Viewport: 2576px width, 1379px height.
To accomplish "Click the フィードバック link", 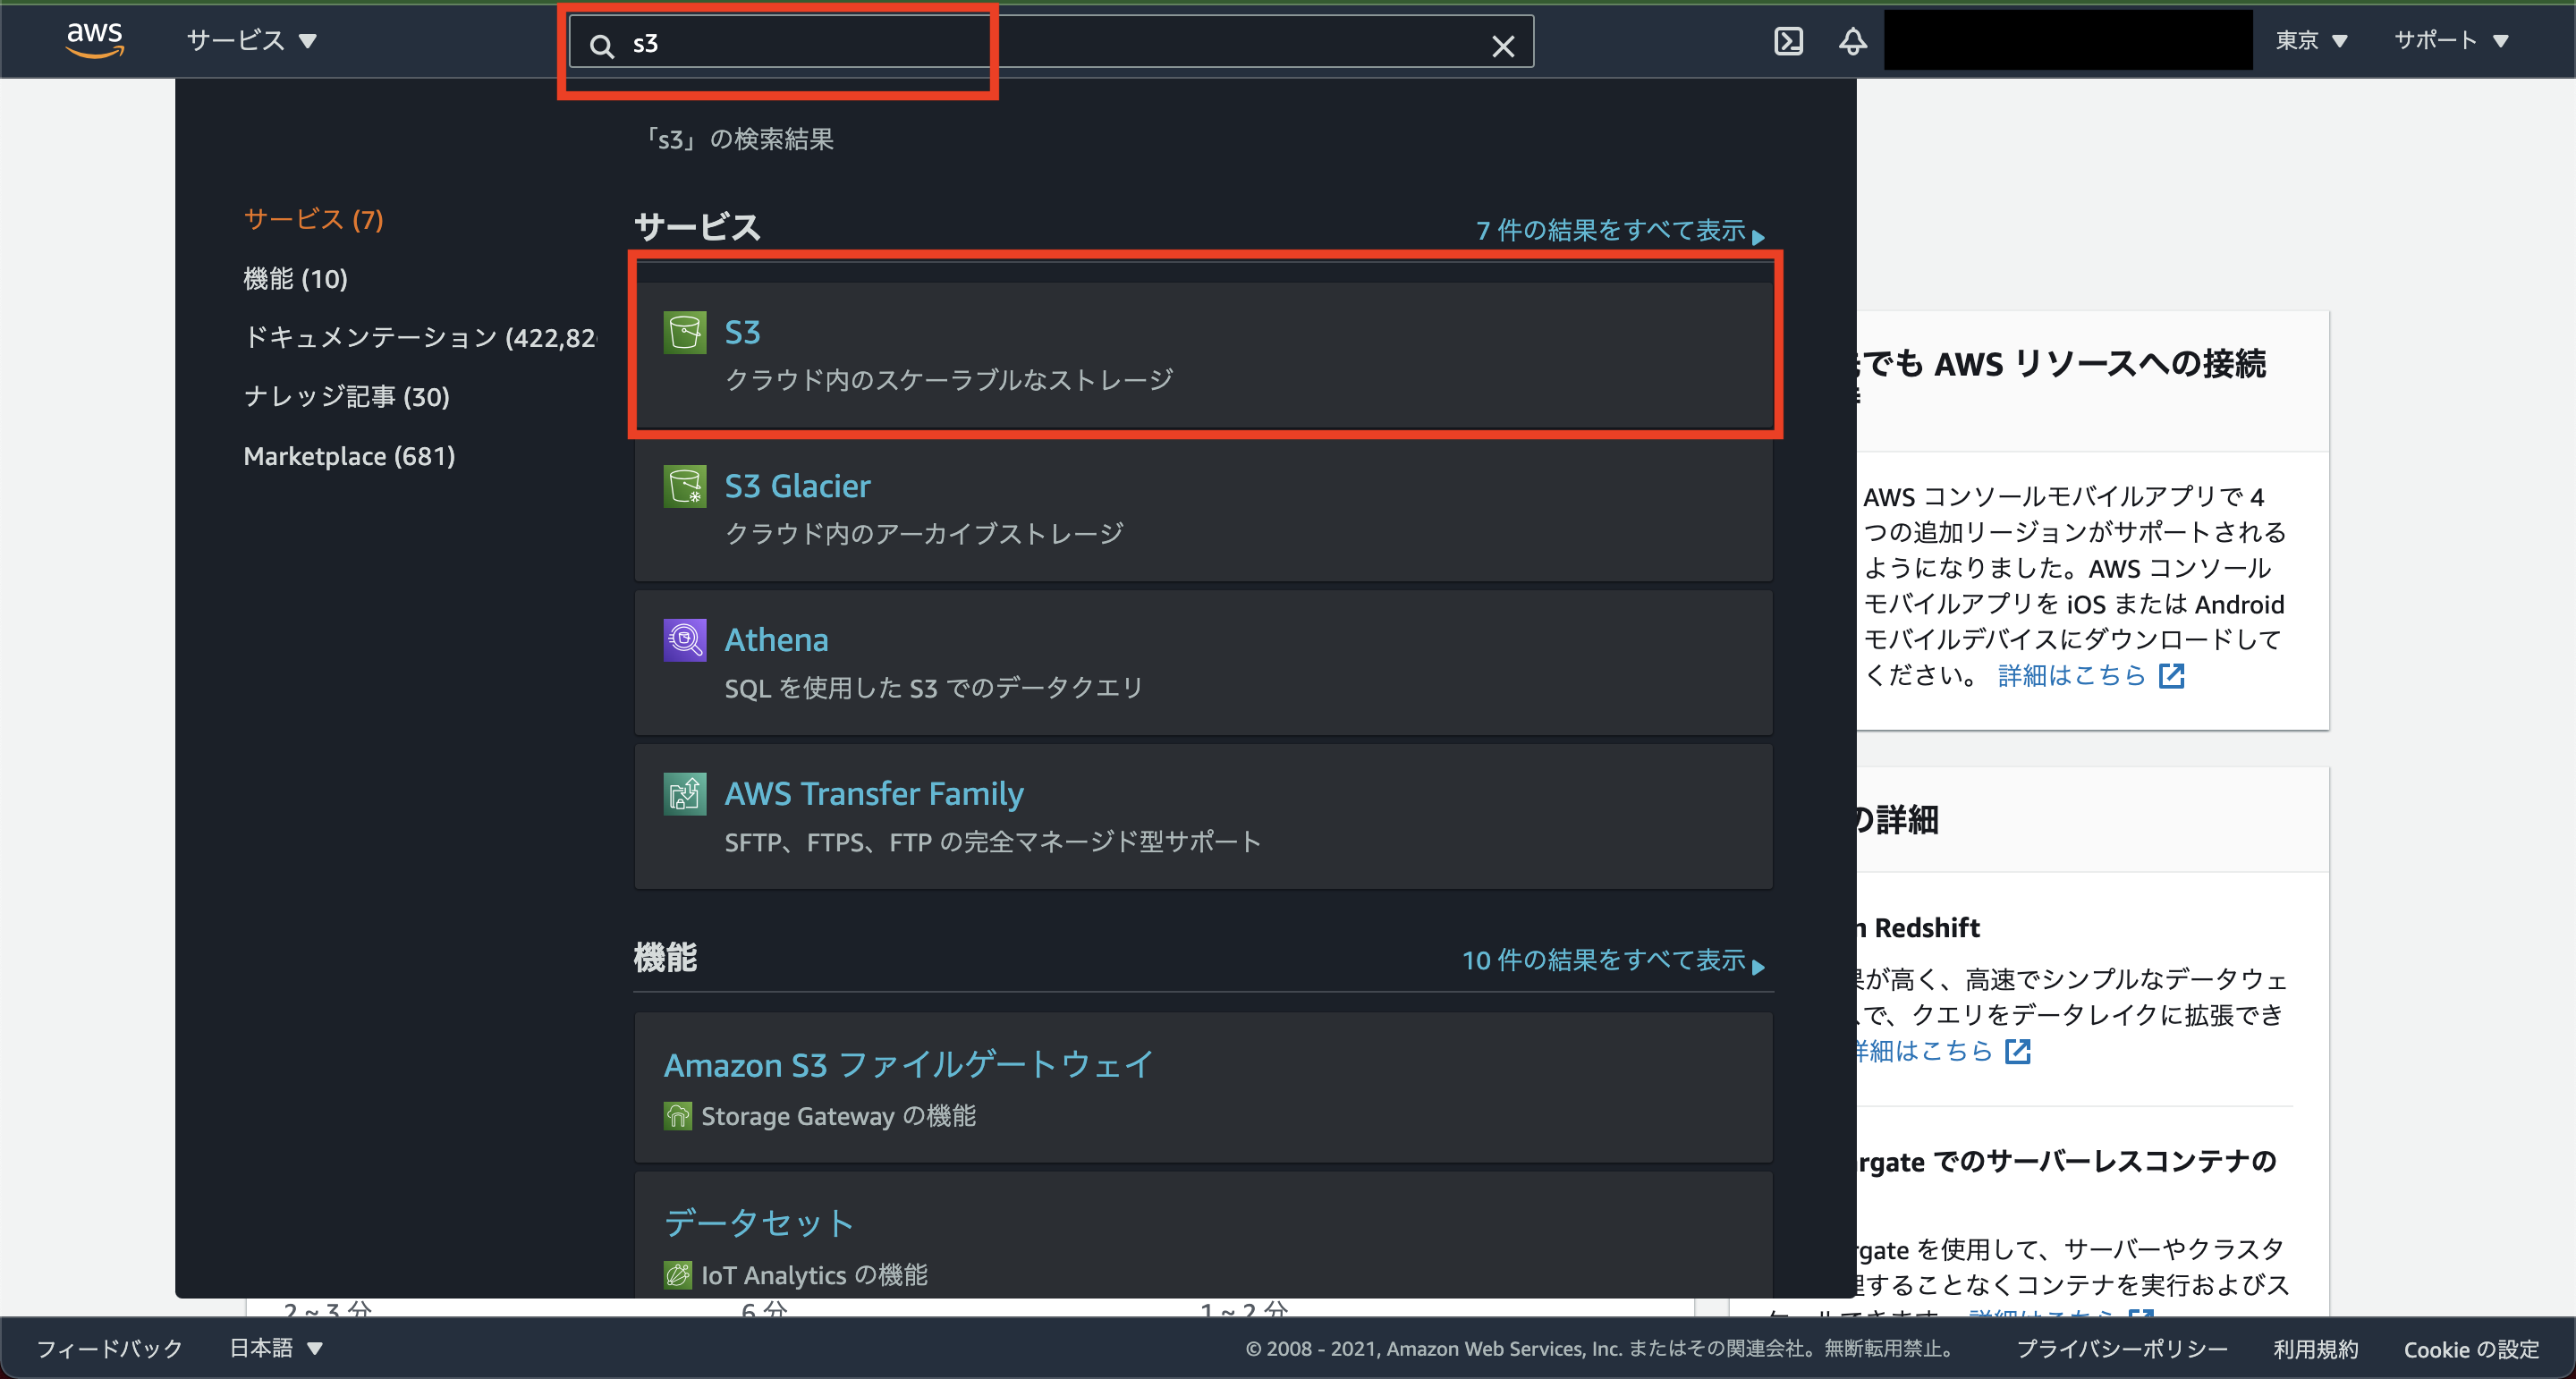I will coord(108,1348).
